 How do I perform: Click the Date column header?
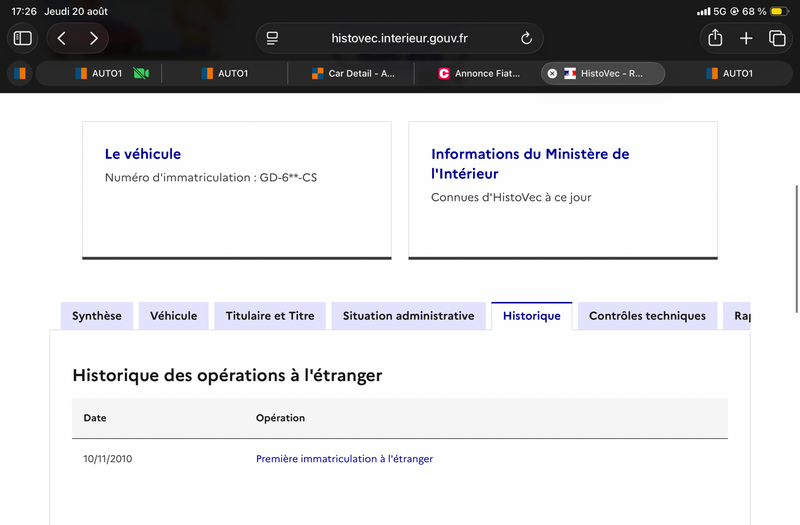click(95, 418)
